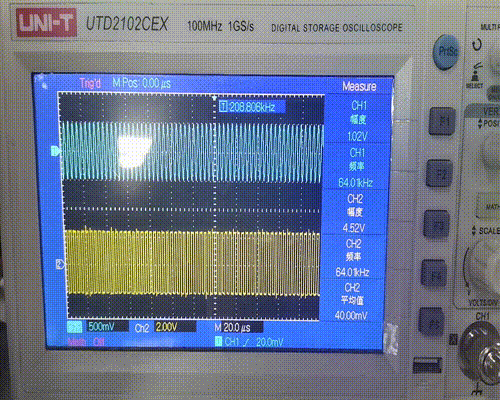Click the CH2 ground marker arrow
Image resolution: width=500 pixels, height=400 pixels.
tap(60, 265)
